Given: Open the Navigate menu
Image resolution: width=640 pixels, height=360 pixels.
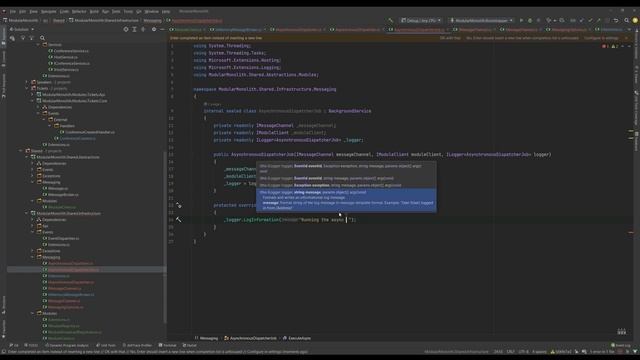Looking at the screenshot, I should 49,11.
